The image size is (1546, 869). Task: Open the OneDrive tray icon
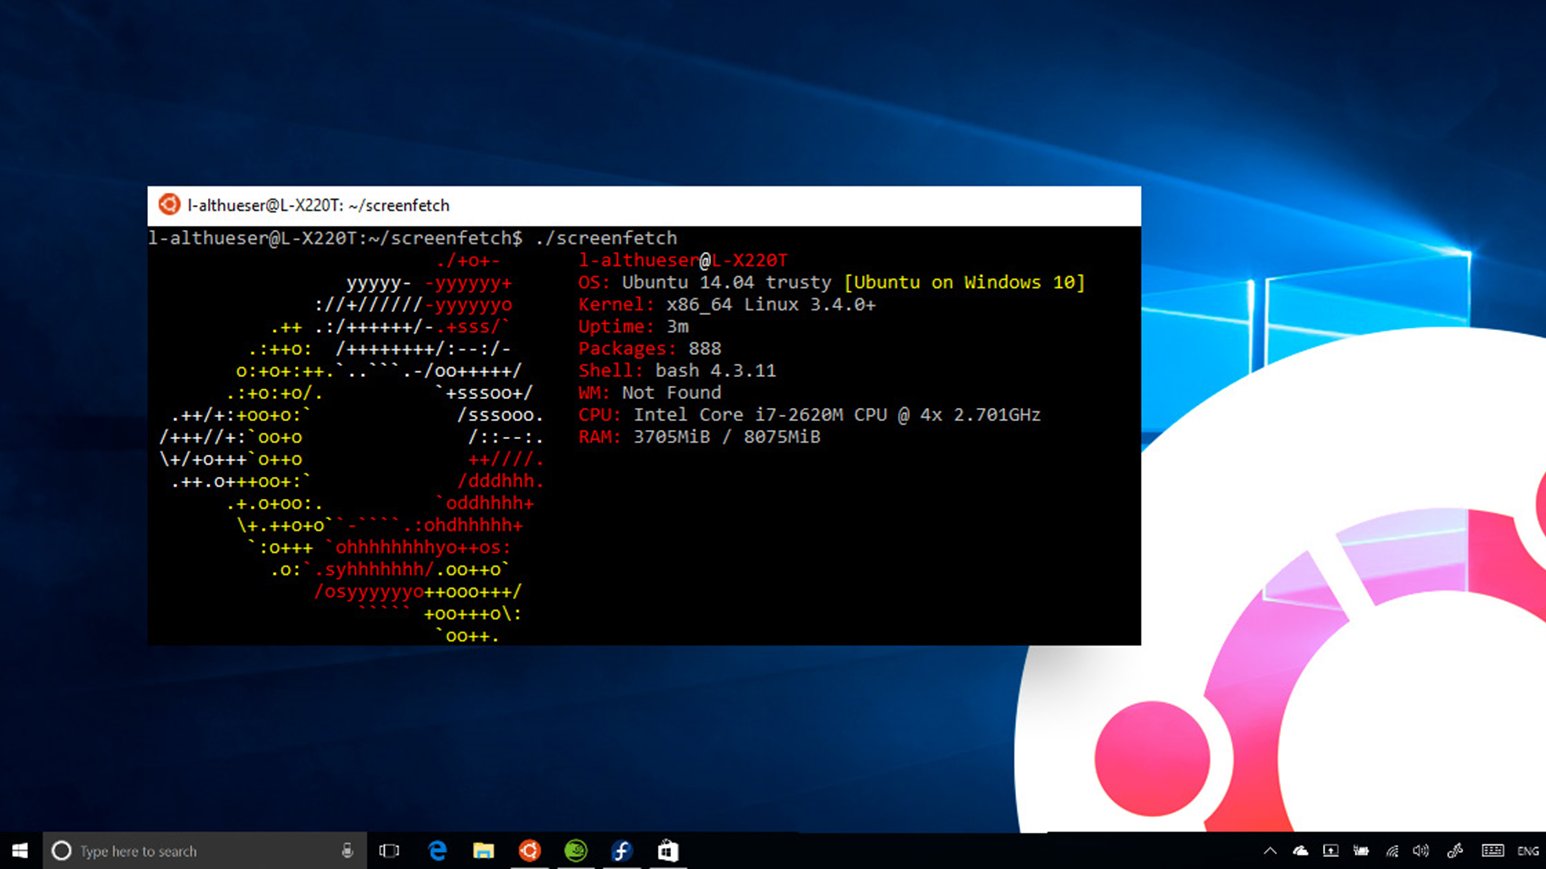click(x=1300, y=851)
